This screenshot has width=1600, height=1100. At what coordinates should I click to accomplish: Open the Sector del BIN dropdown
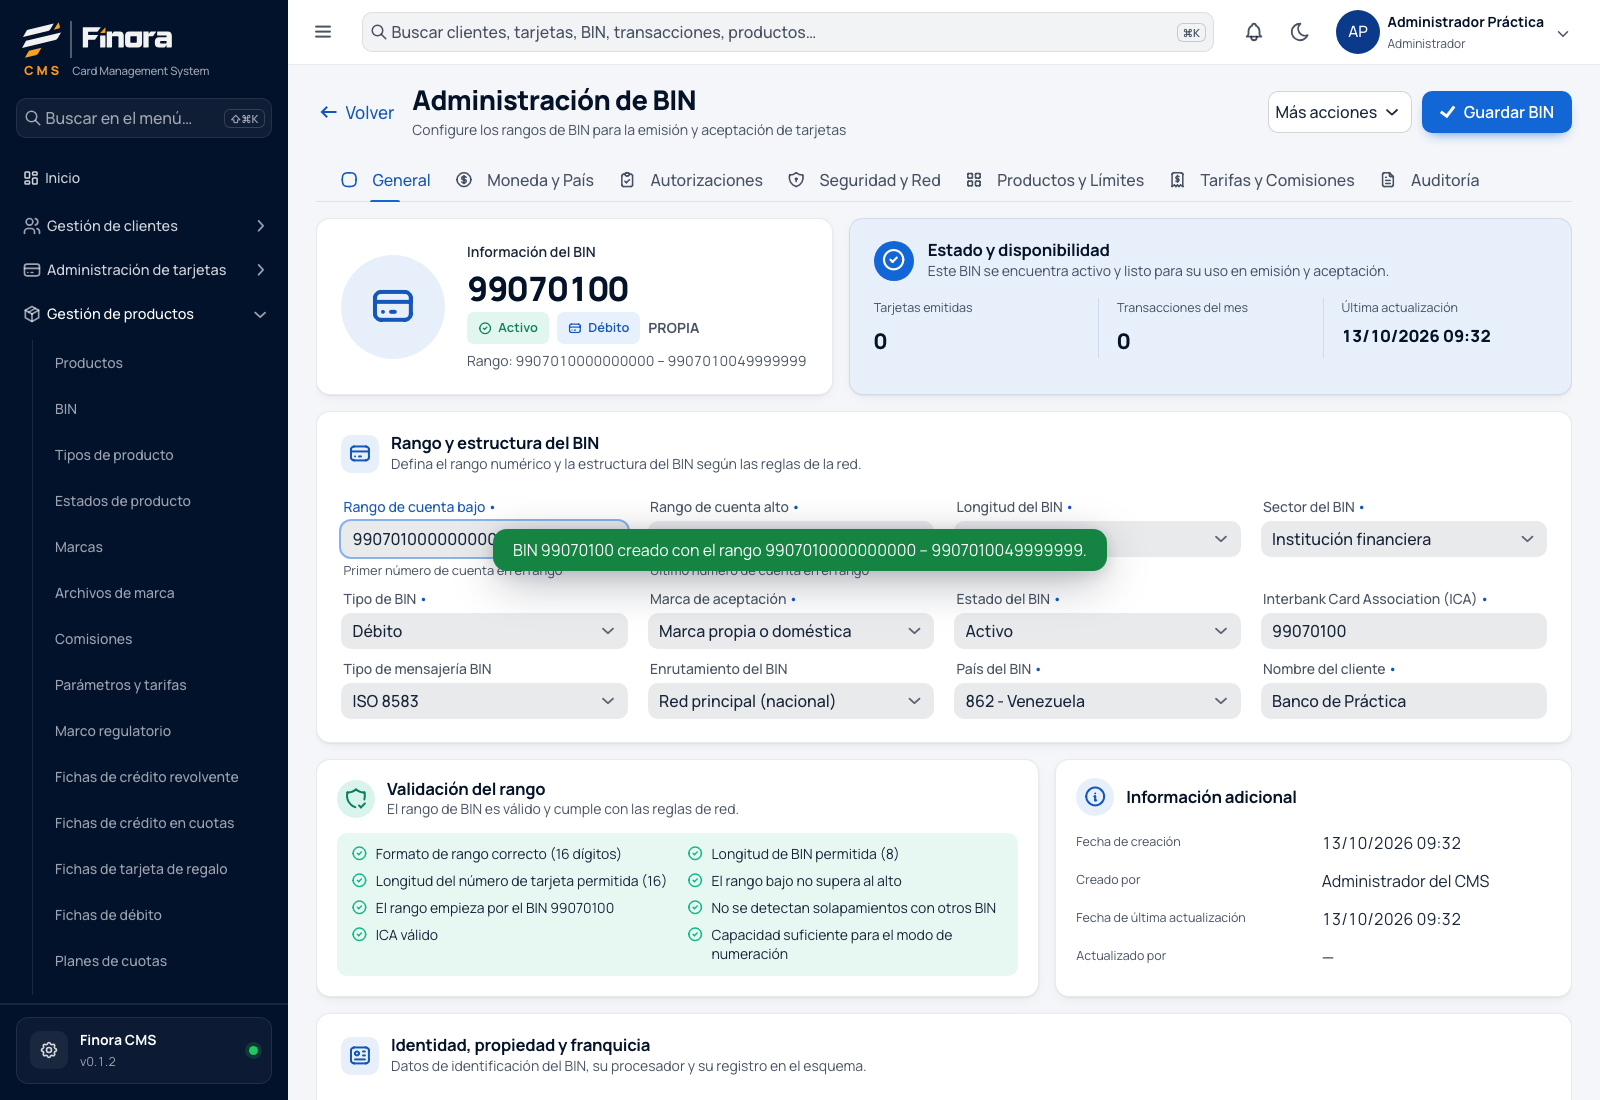pos(1403,539)
